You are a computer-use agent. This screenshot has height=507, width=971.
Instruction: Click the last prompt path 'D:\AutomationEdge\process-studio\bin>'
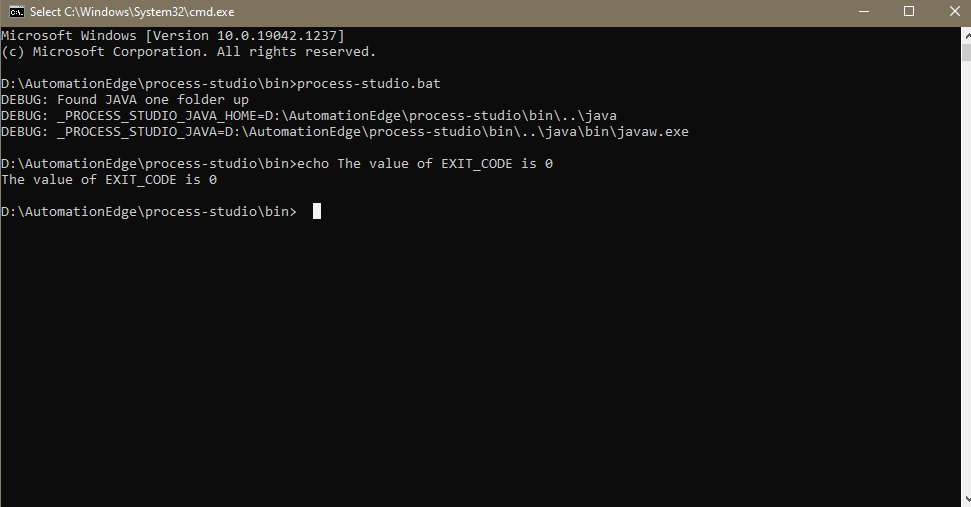[149, 211]
